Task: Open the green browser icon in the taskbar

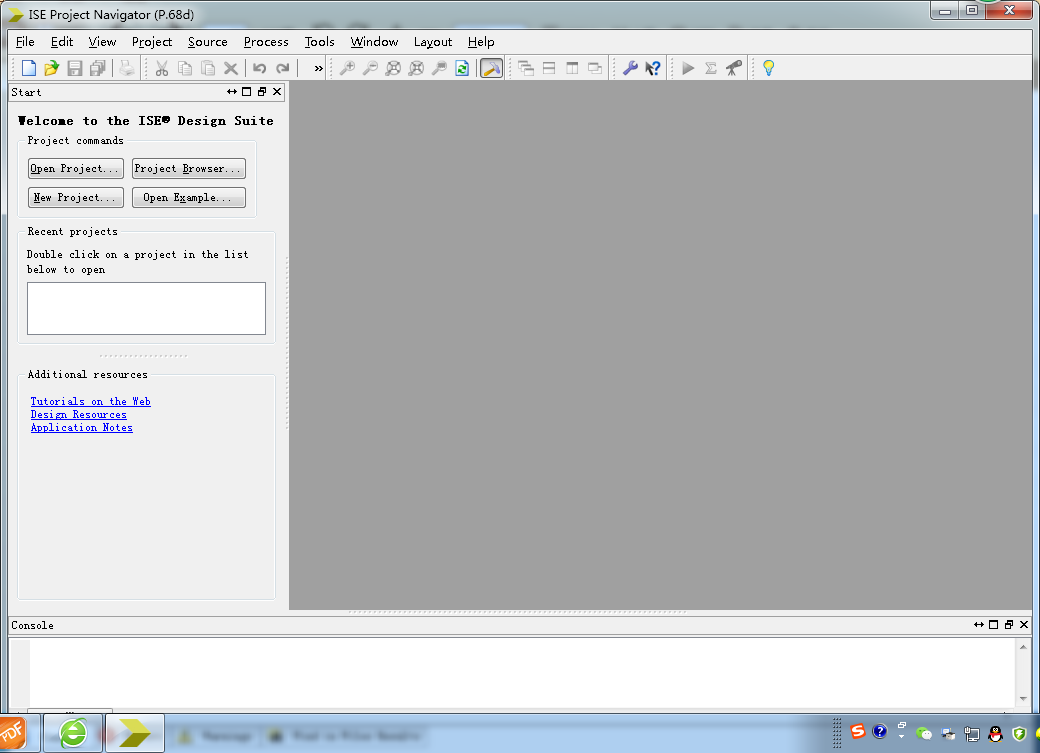Action: click(73, 734)
